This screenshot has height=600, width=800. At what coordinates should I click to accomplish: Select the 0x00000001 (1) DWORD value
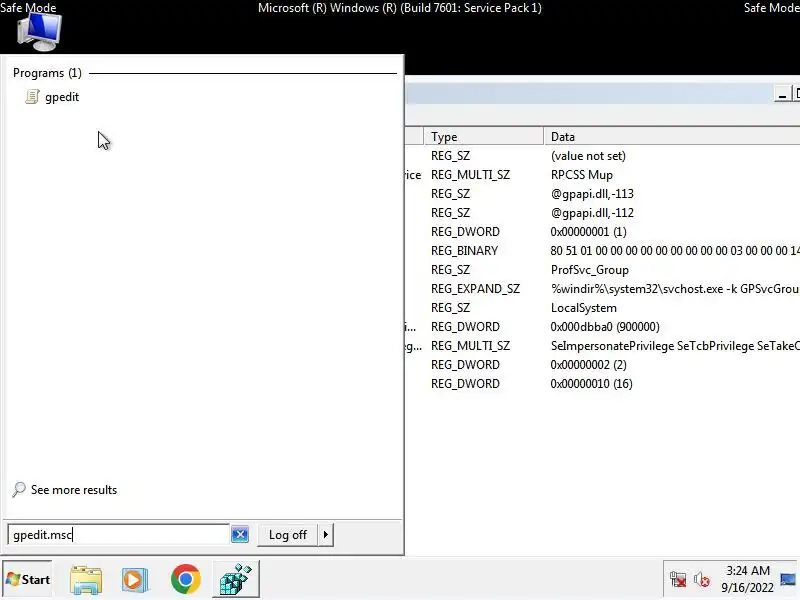coord(588,232)
